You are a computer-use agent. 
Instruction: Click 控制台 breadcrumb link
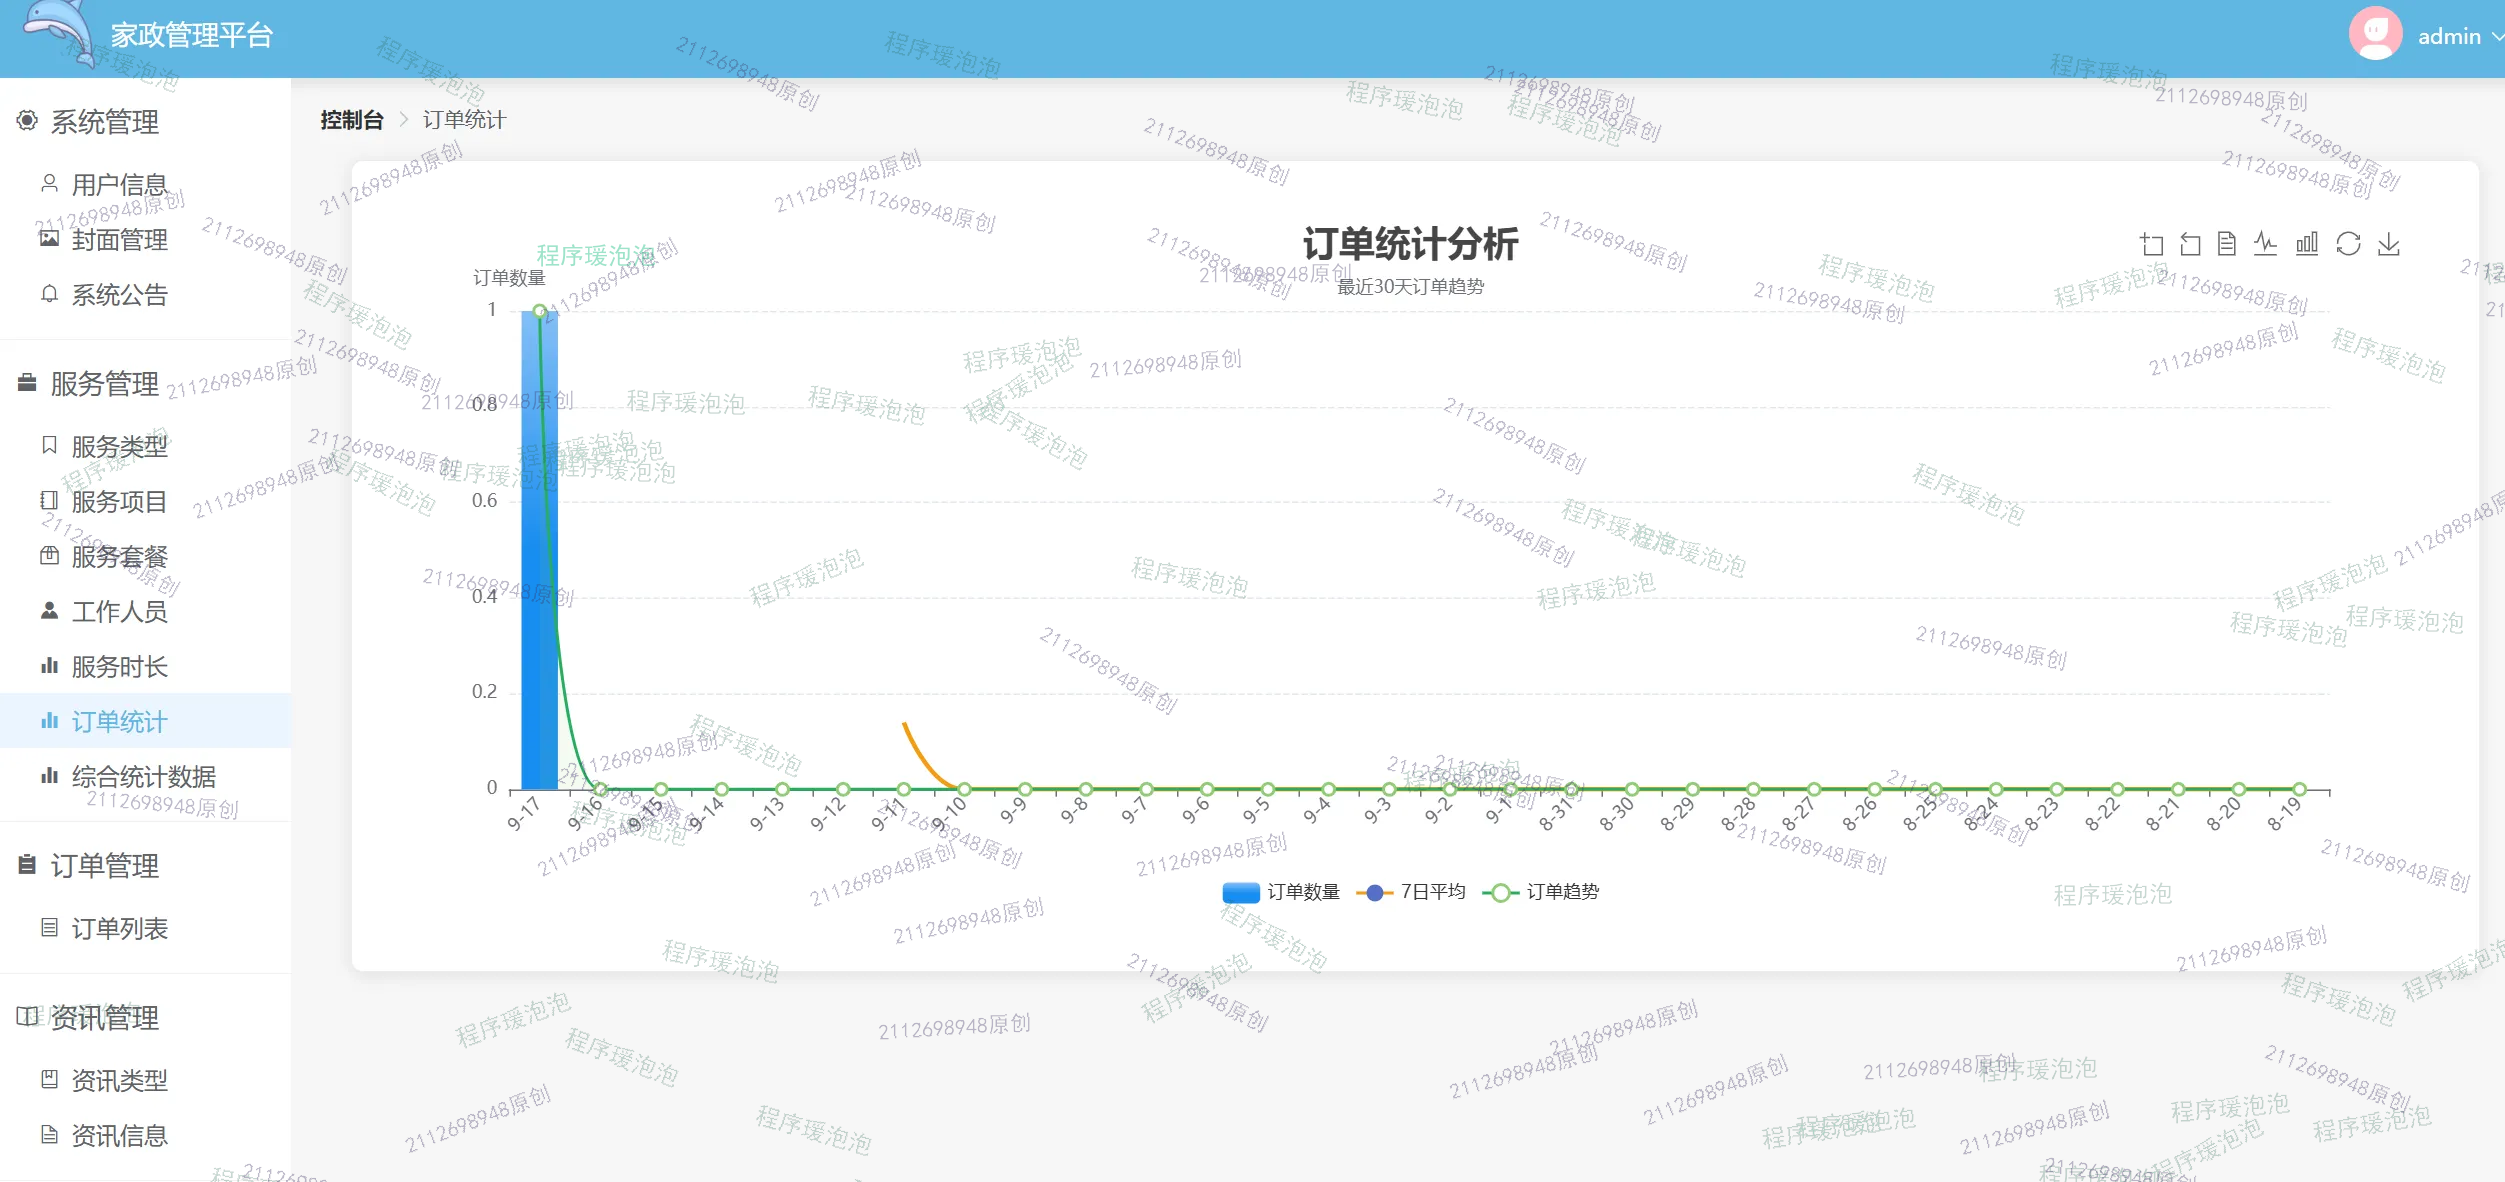[x=352, y=120]
